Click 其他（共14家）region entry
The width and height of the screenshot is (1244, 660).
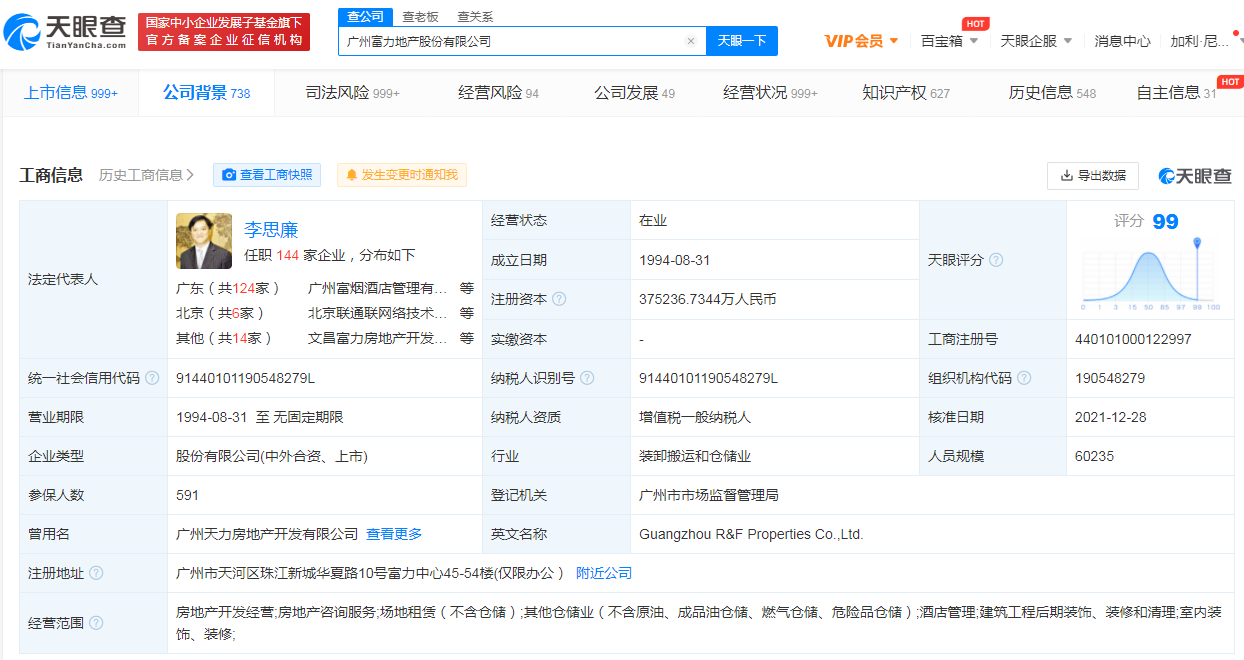[x=225, y=338]
